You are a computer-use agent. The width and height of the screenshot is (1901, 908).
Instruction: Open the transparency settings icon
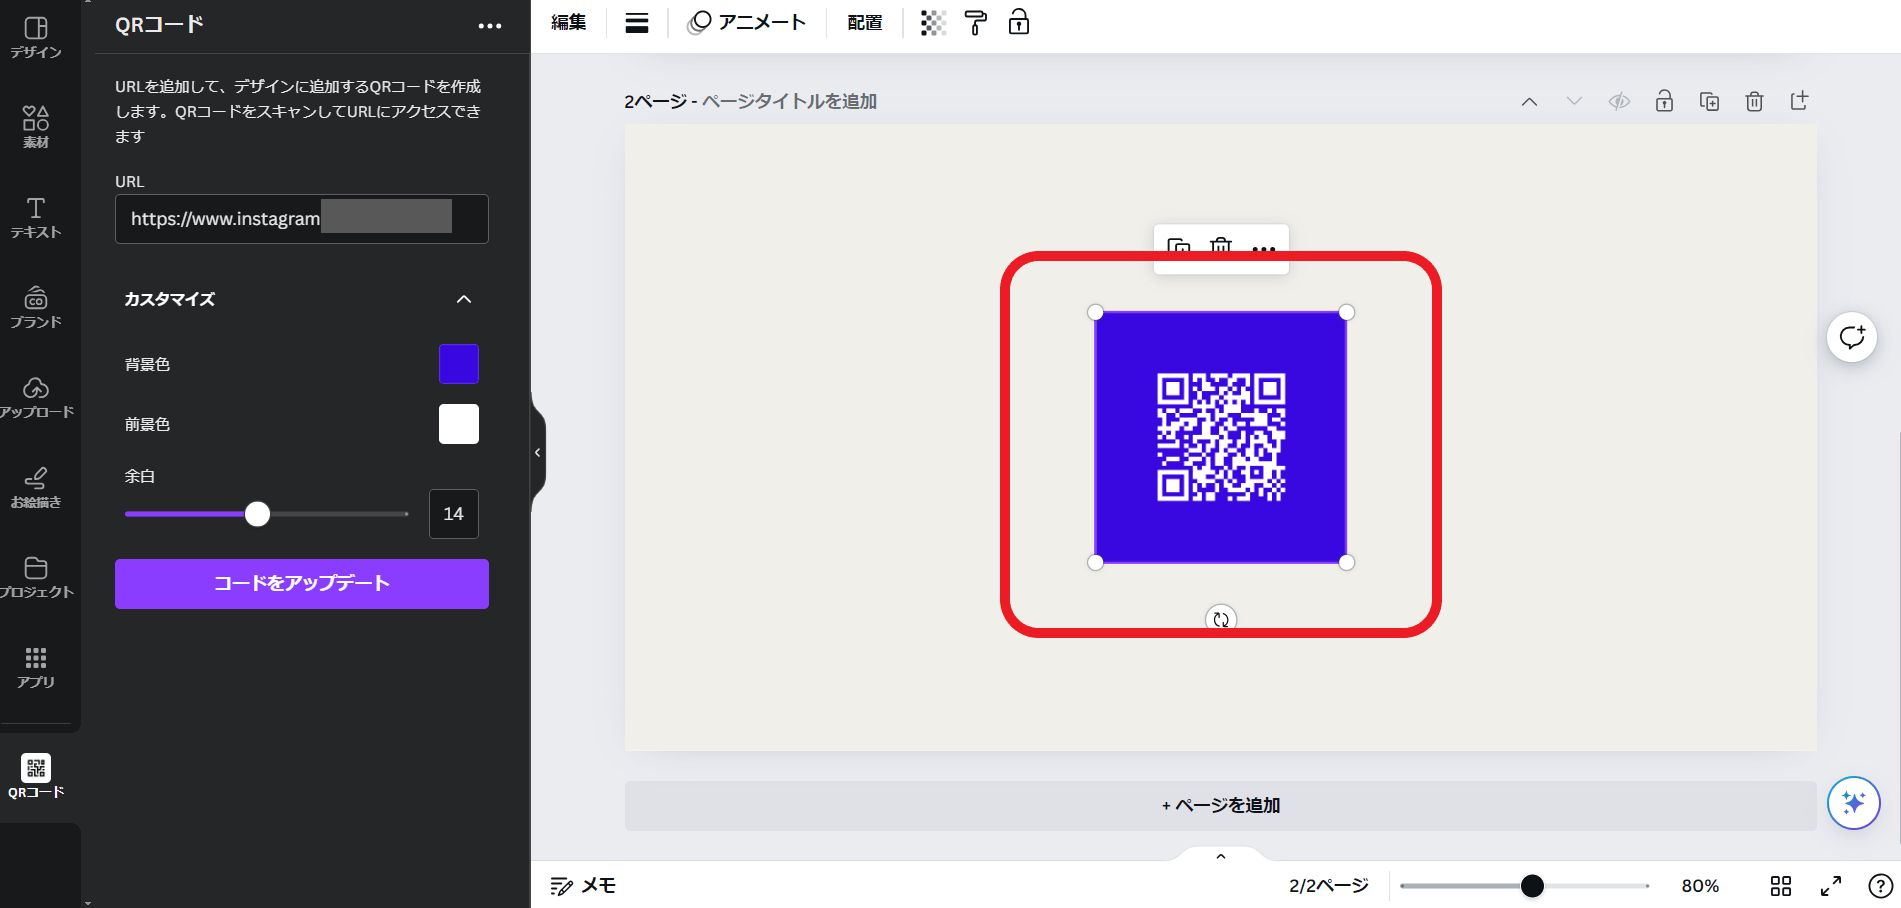(933, 22)
